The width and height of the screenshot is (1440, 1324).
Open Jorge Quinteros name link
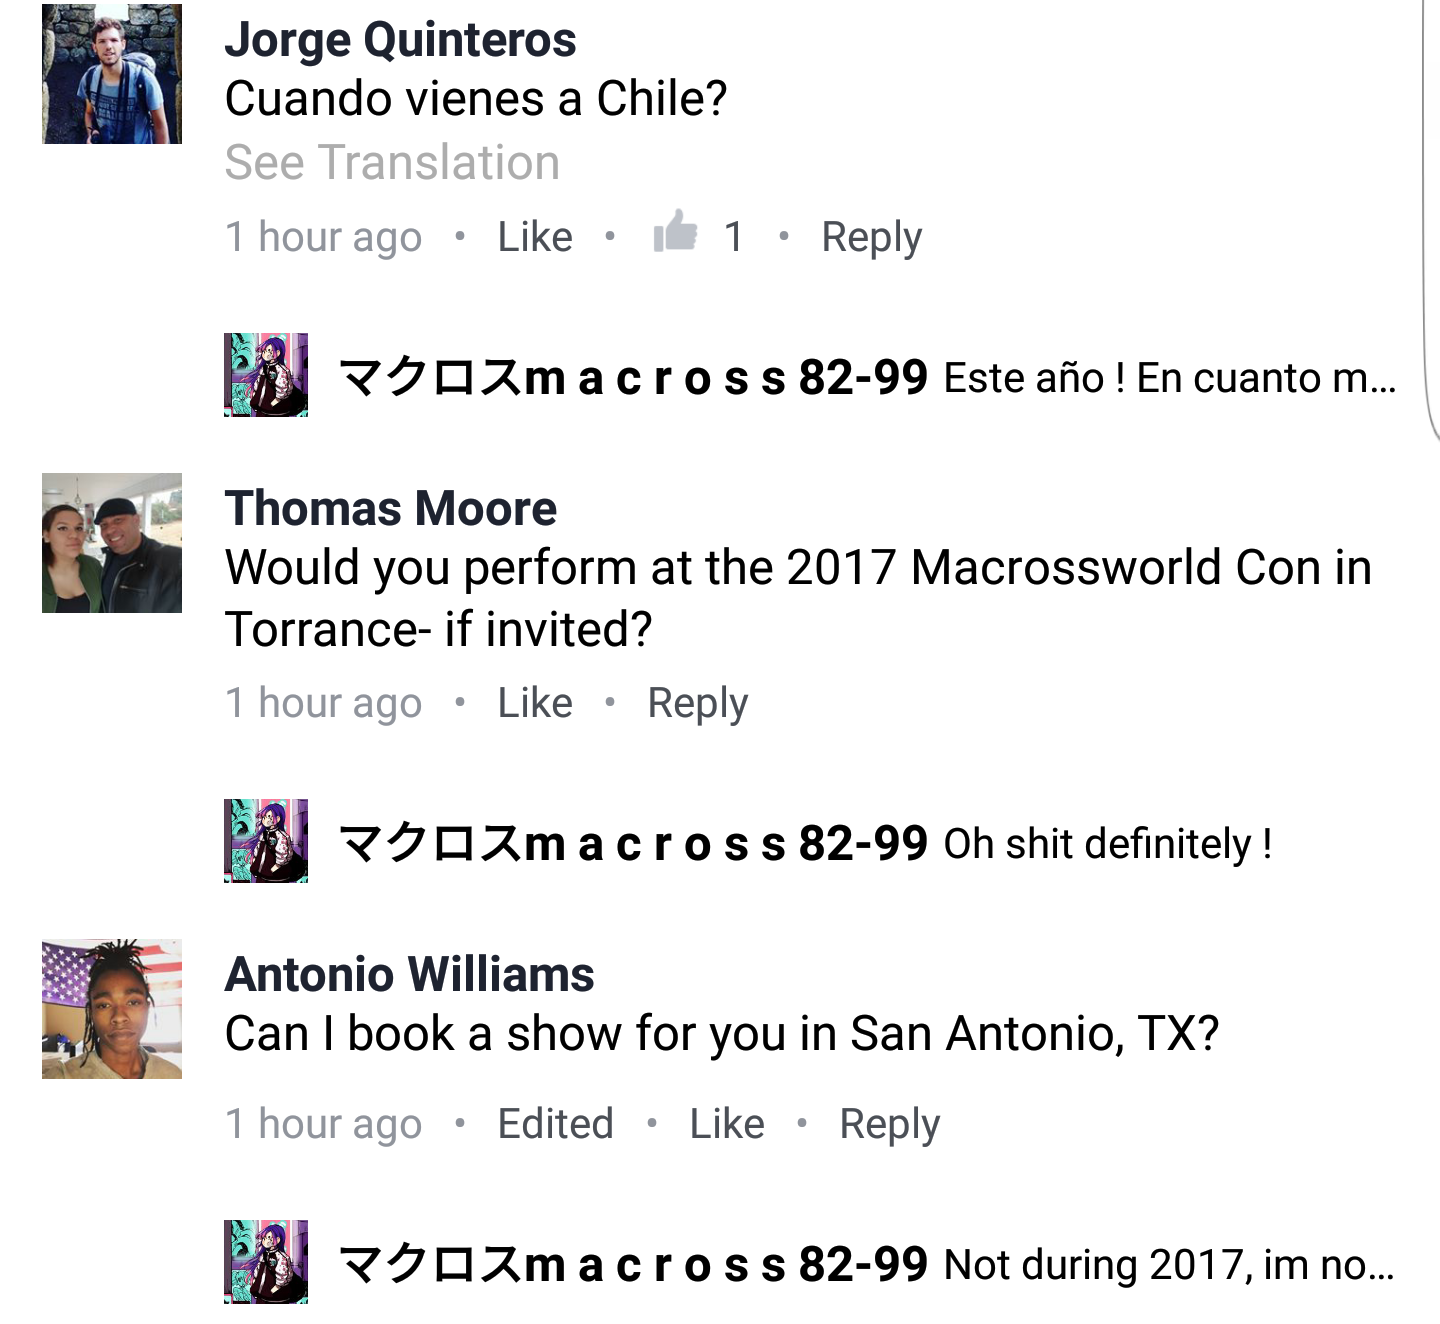[400, 40]
